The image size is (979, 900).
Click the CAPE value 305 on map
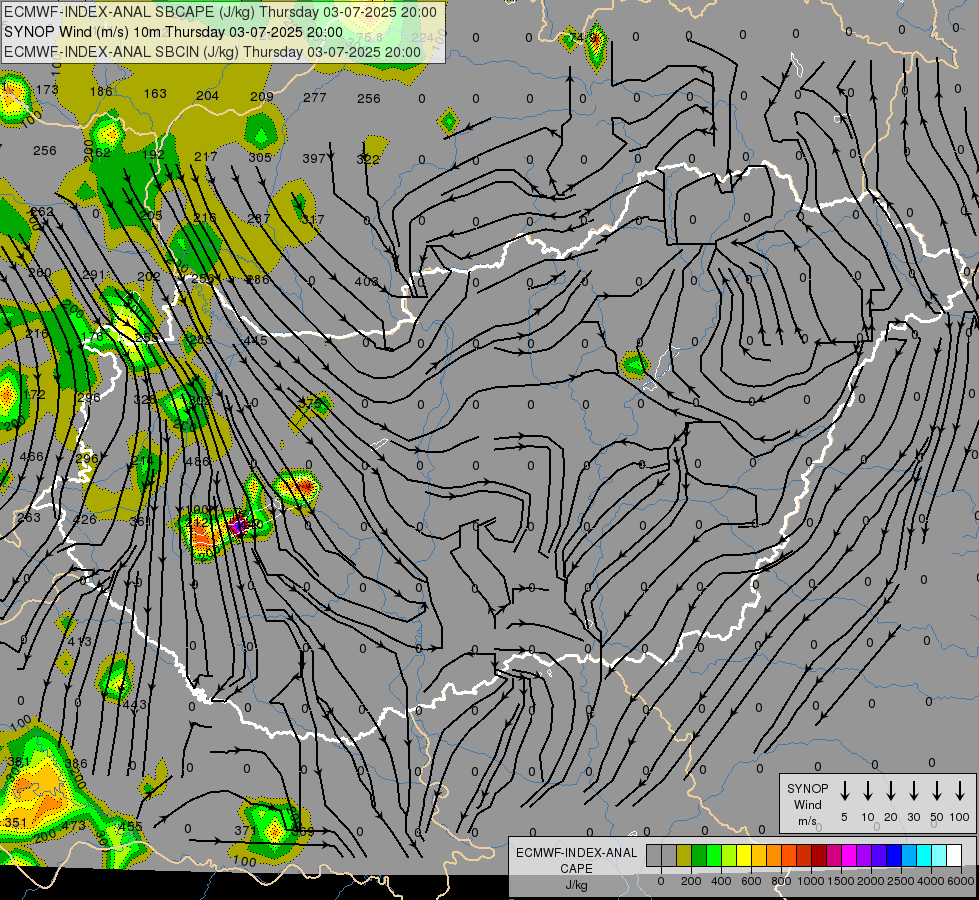(260, 158)
